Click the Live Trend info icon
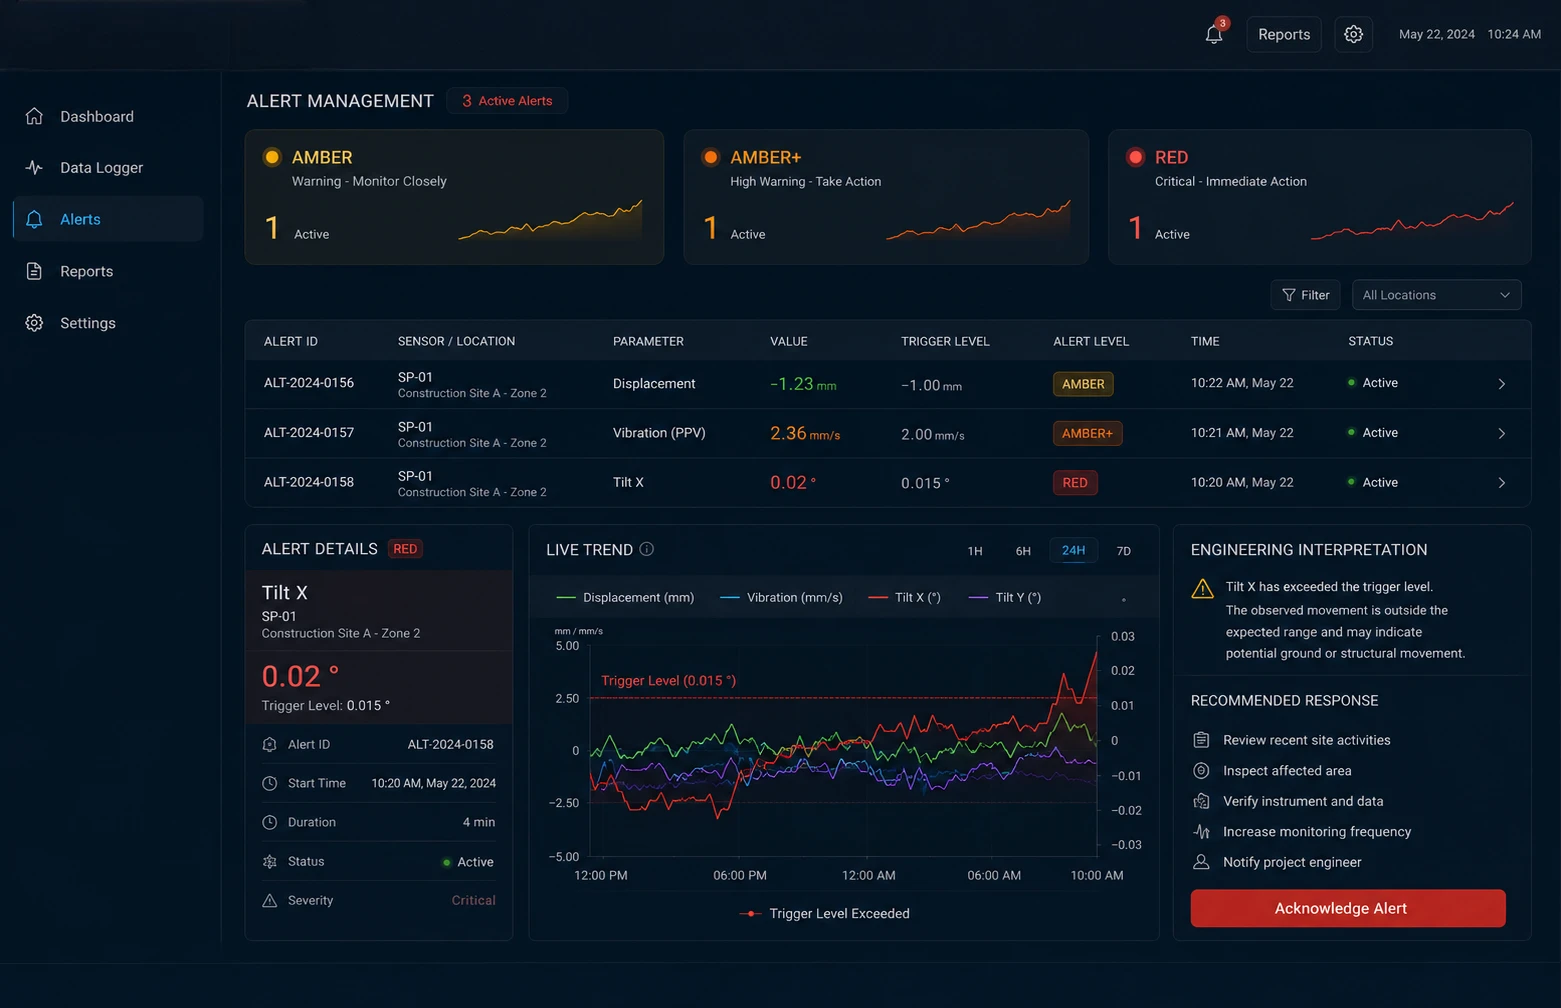 click(x=646, y=549)
